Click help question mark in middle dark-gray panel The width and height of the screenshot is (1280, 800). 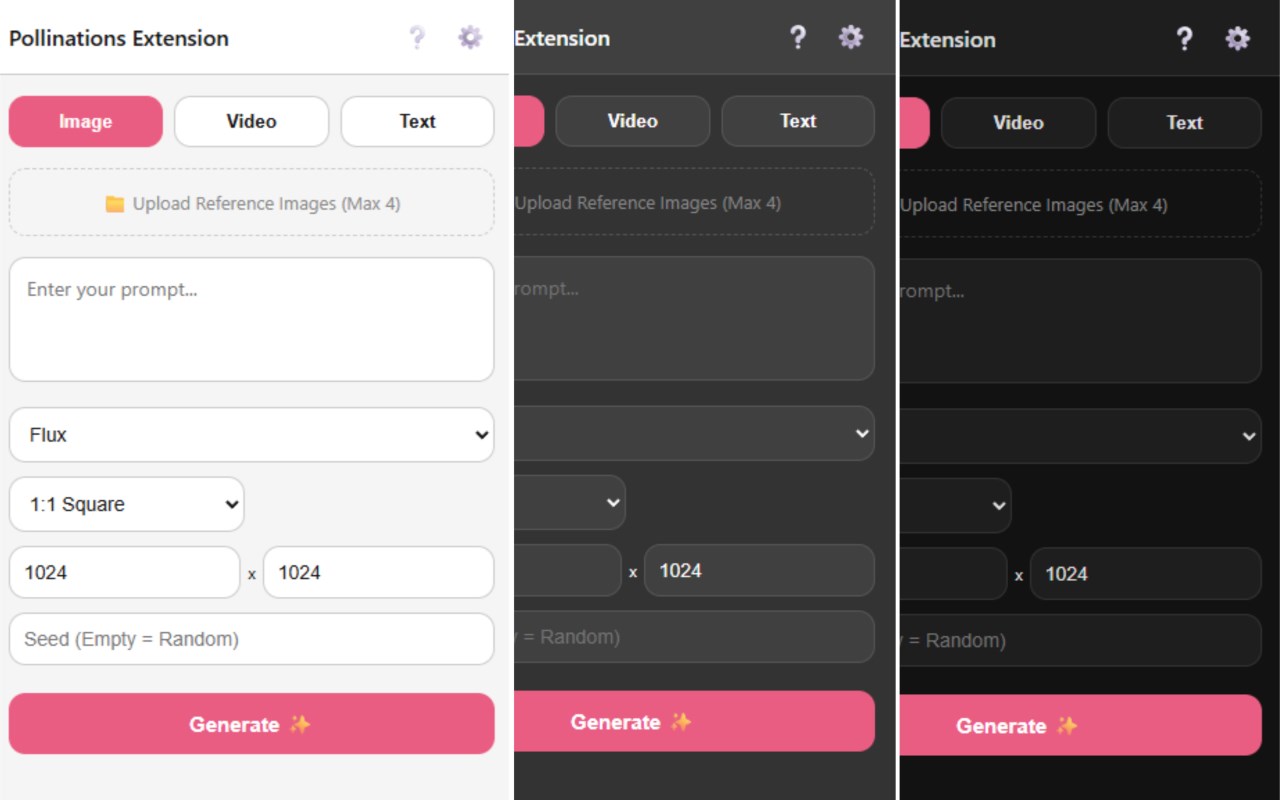[x=798, y=38]
